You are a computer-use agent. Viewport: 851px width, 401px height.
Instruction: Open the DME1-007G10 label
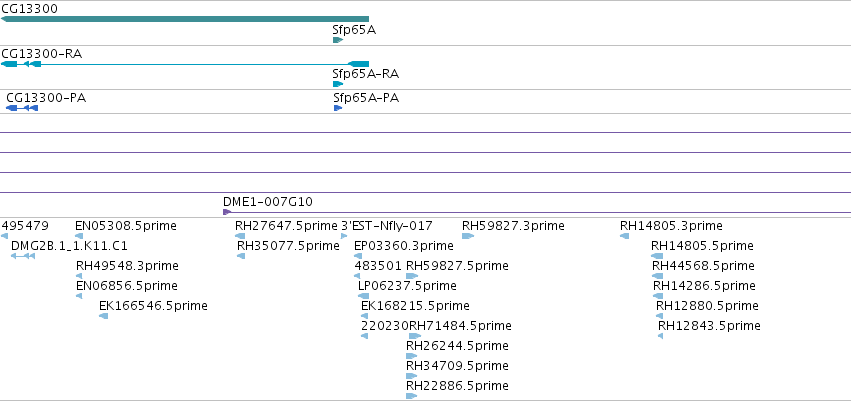268,202
